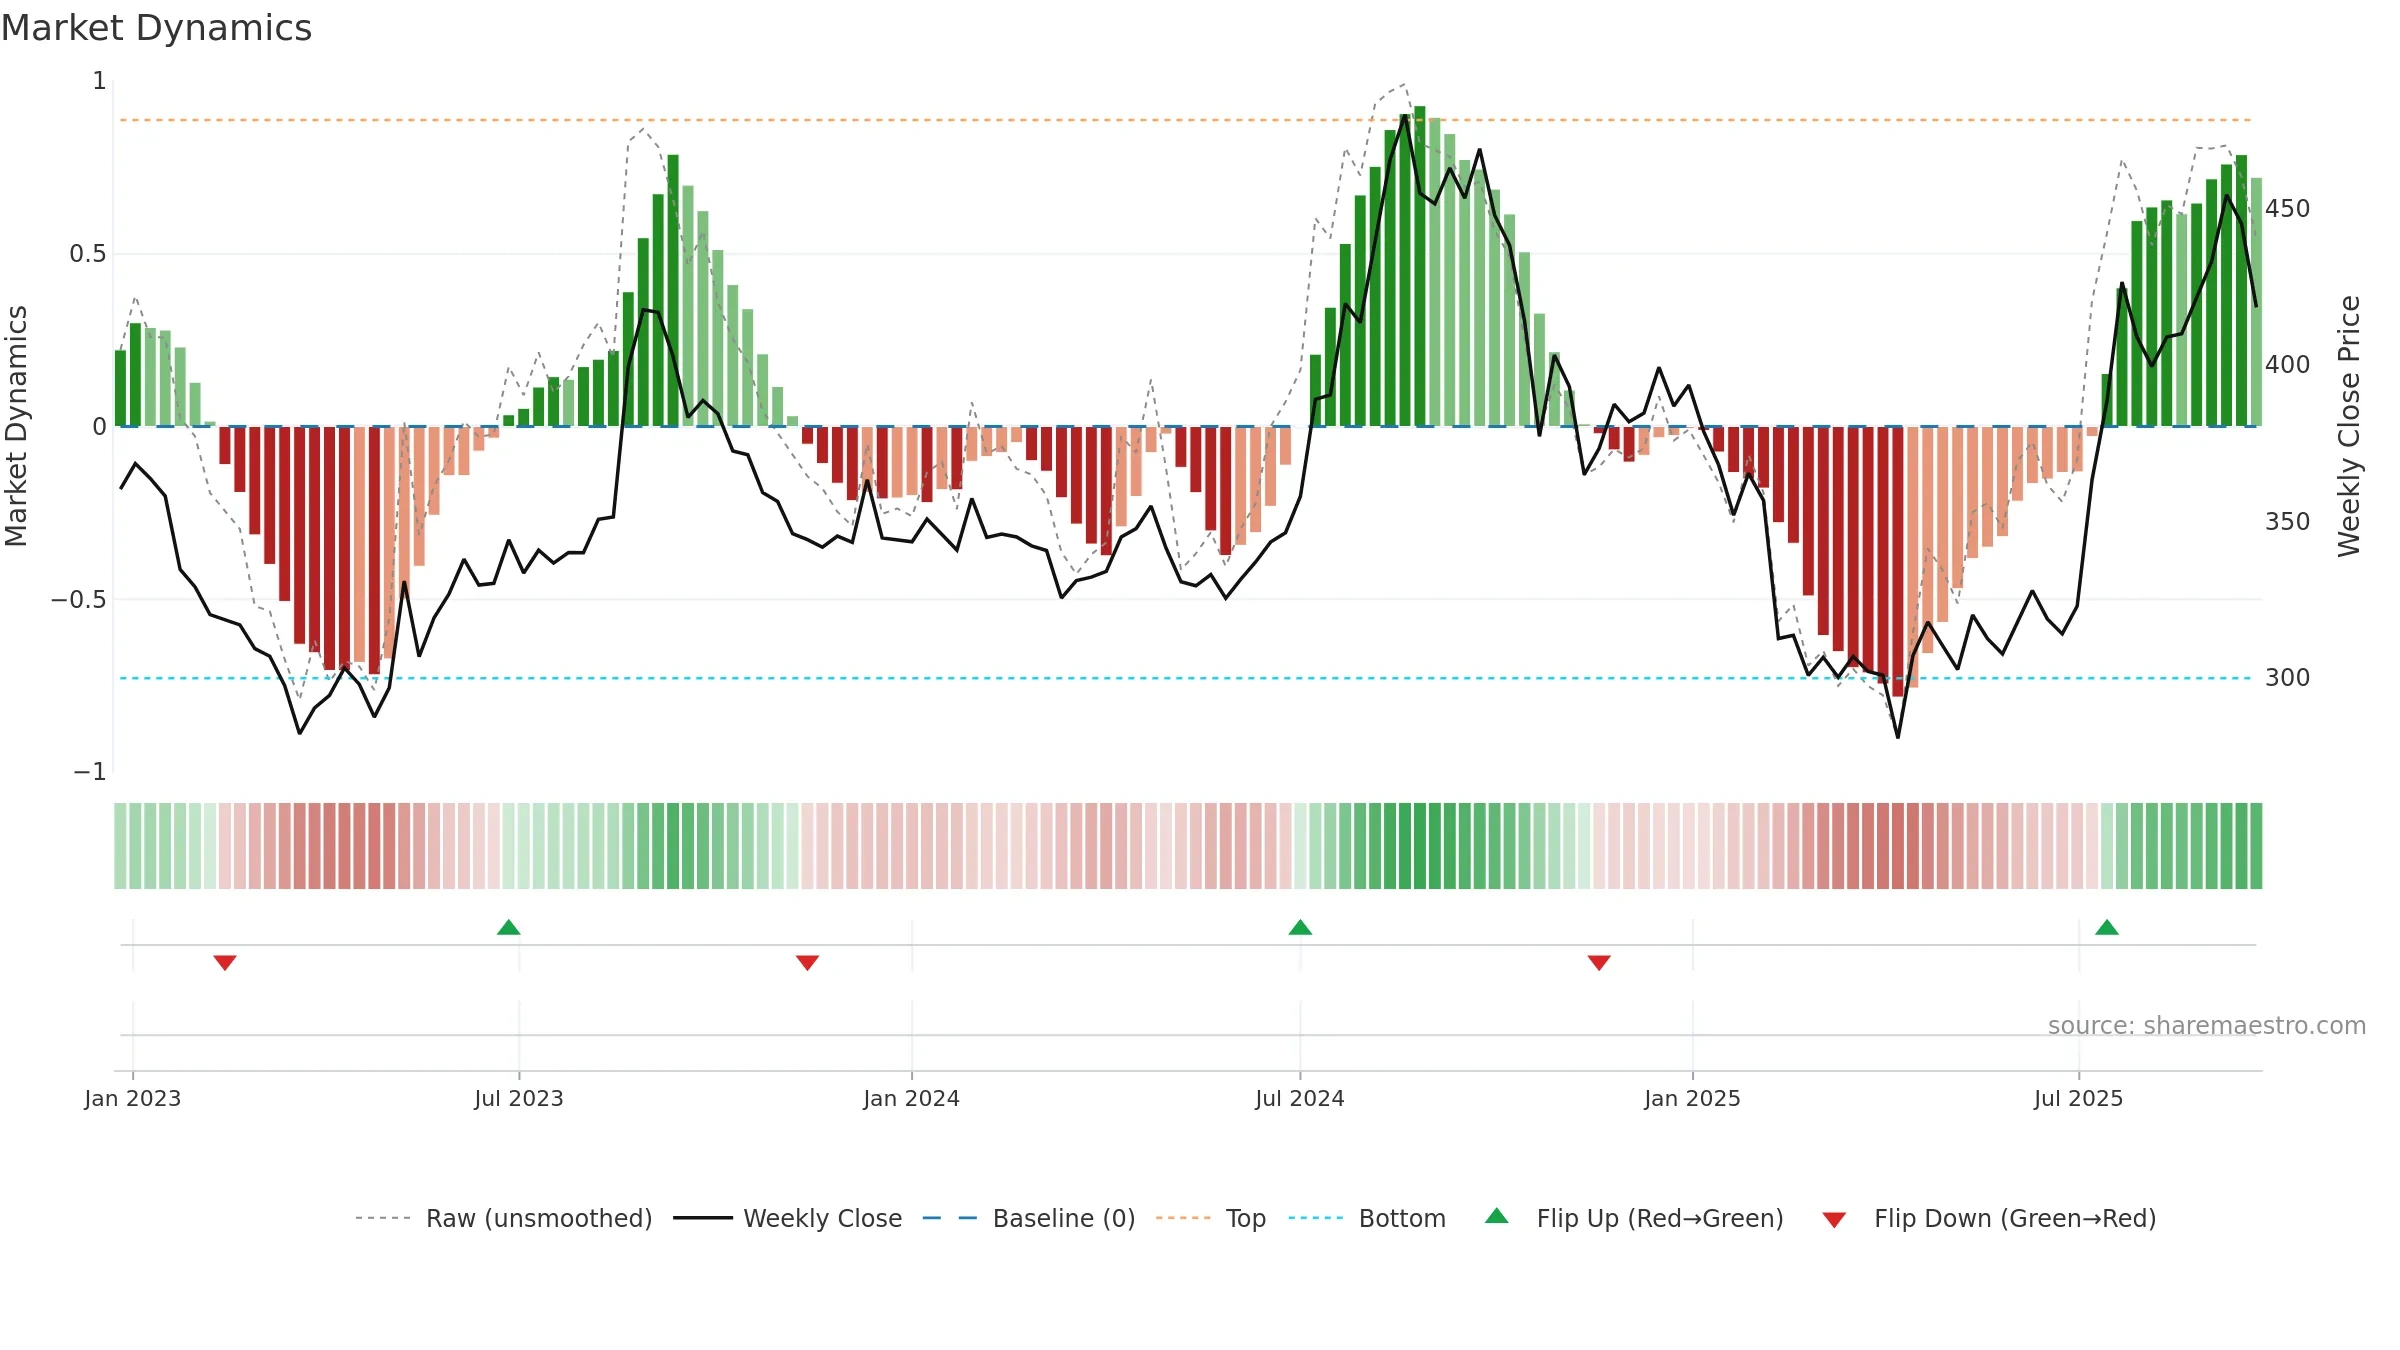This screenshot has width=2400, height=1350.
Task: Click the Jan 2025 x-axis label
Action: pyautogui.click(x=1693, y=1098)
